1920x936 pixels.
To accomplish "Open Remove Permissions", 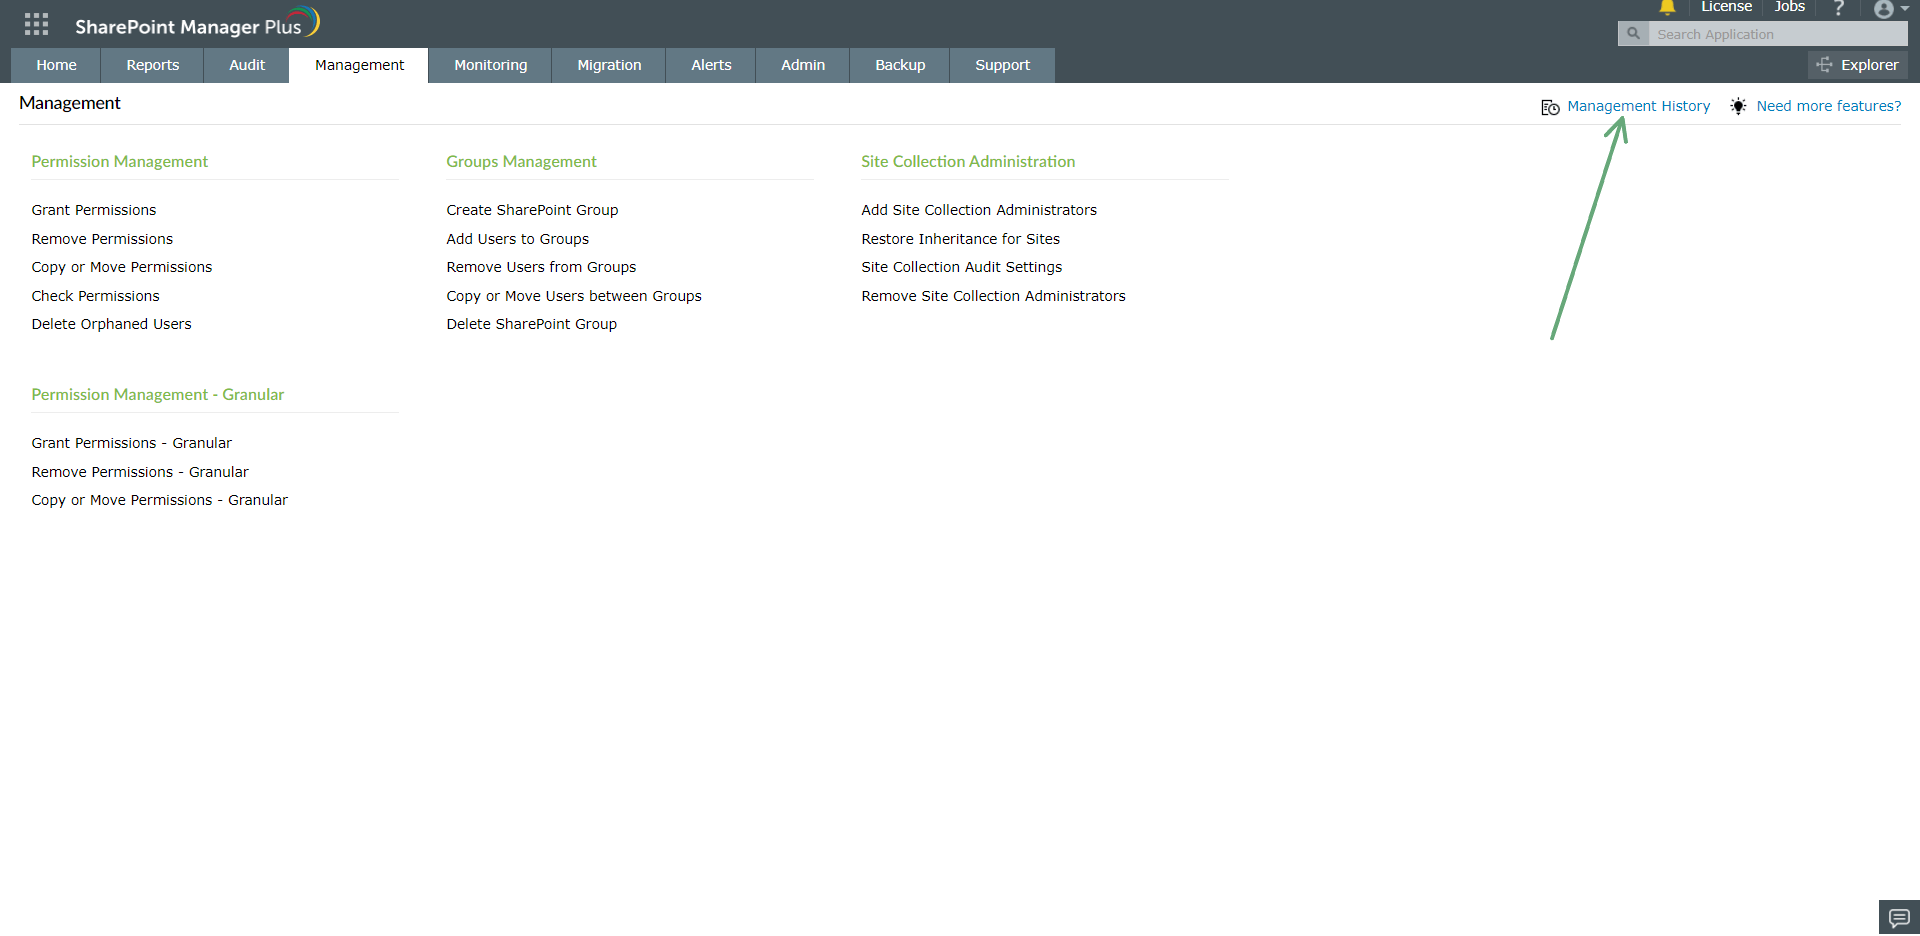I will pos(102,239).
